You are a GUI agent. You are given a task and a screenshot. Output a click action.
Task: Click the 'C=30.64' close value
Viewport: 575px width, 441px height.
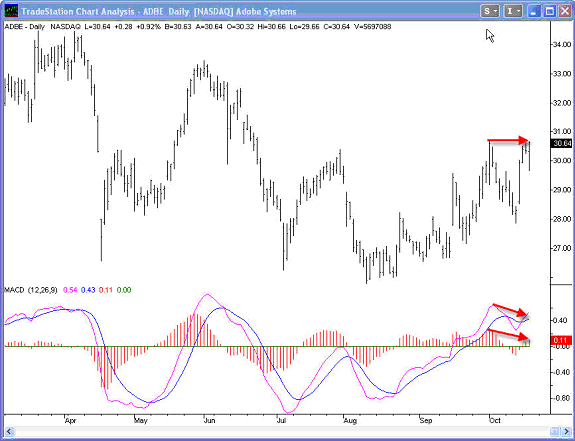pyautogui.click(x=337, y=27)
